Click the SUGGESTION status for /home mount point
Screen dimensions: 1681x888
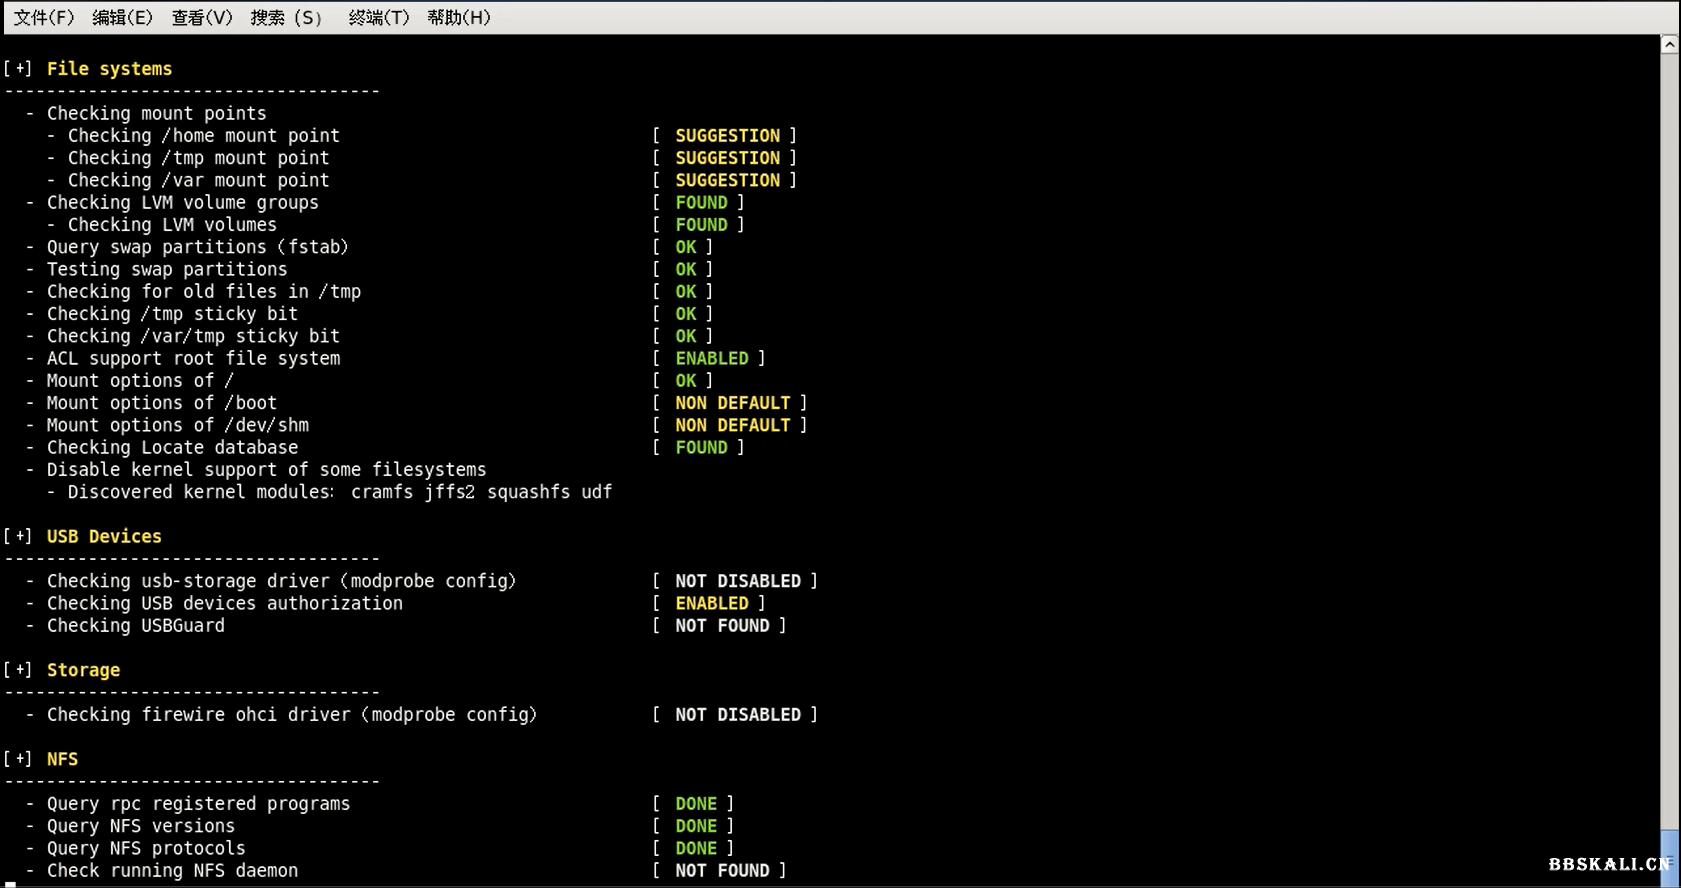tap(727, 136)
